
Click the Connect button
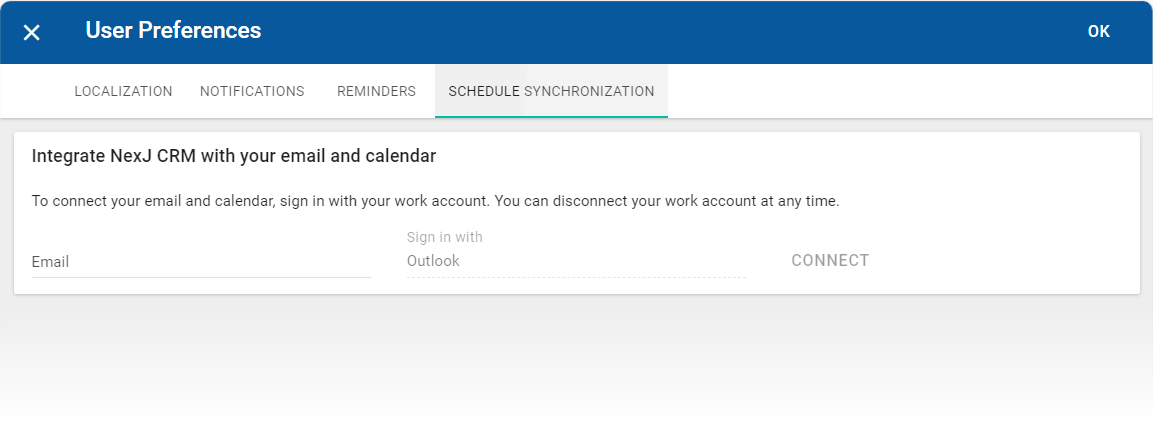tap(830, 261)
